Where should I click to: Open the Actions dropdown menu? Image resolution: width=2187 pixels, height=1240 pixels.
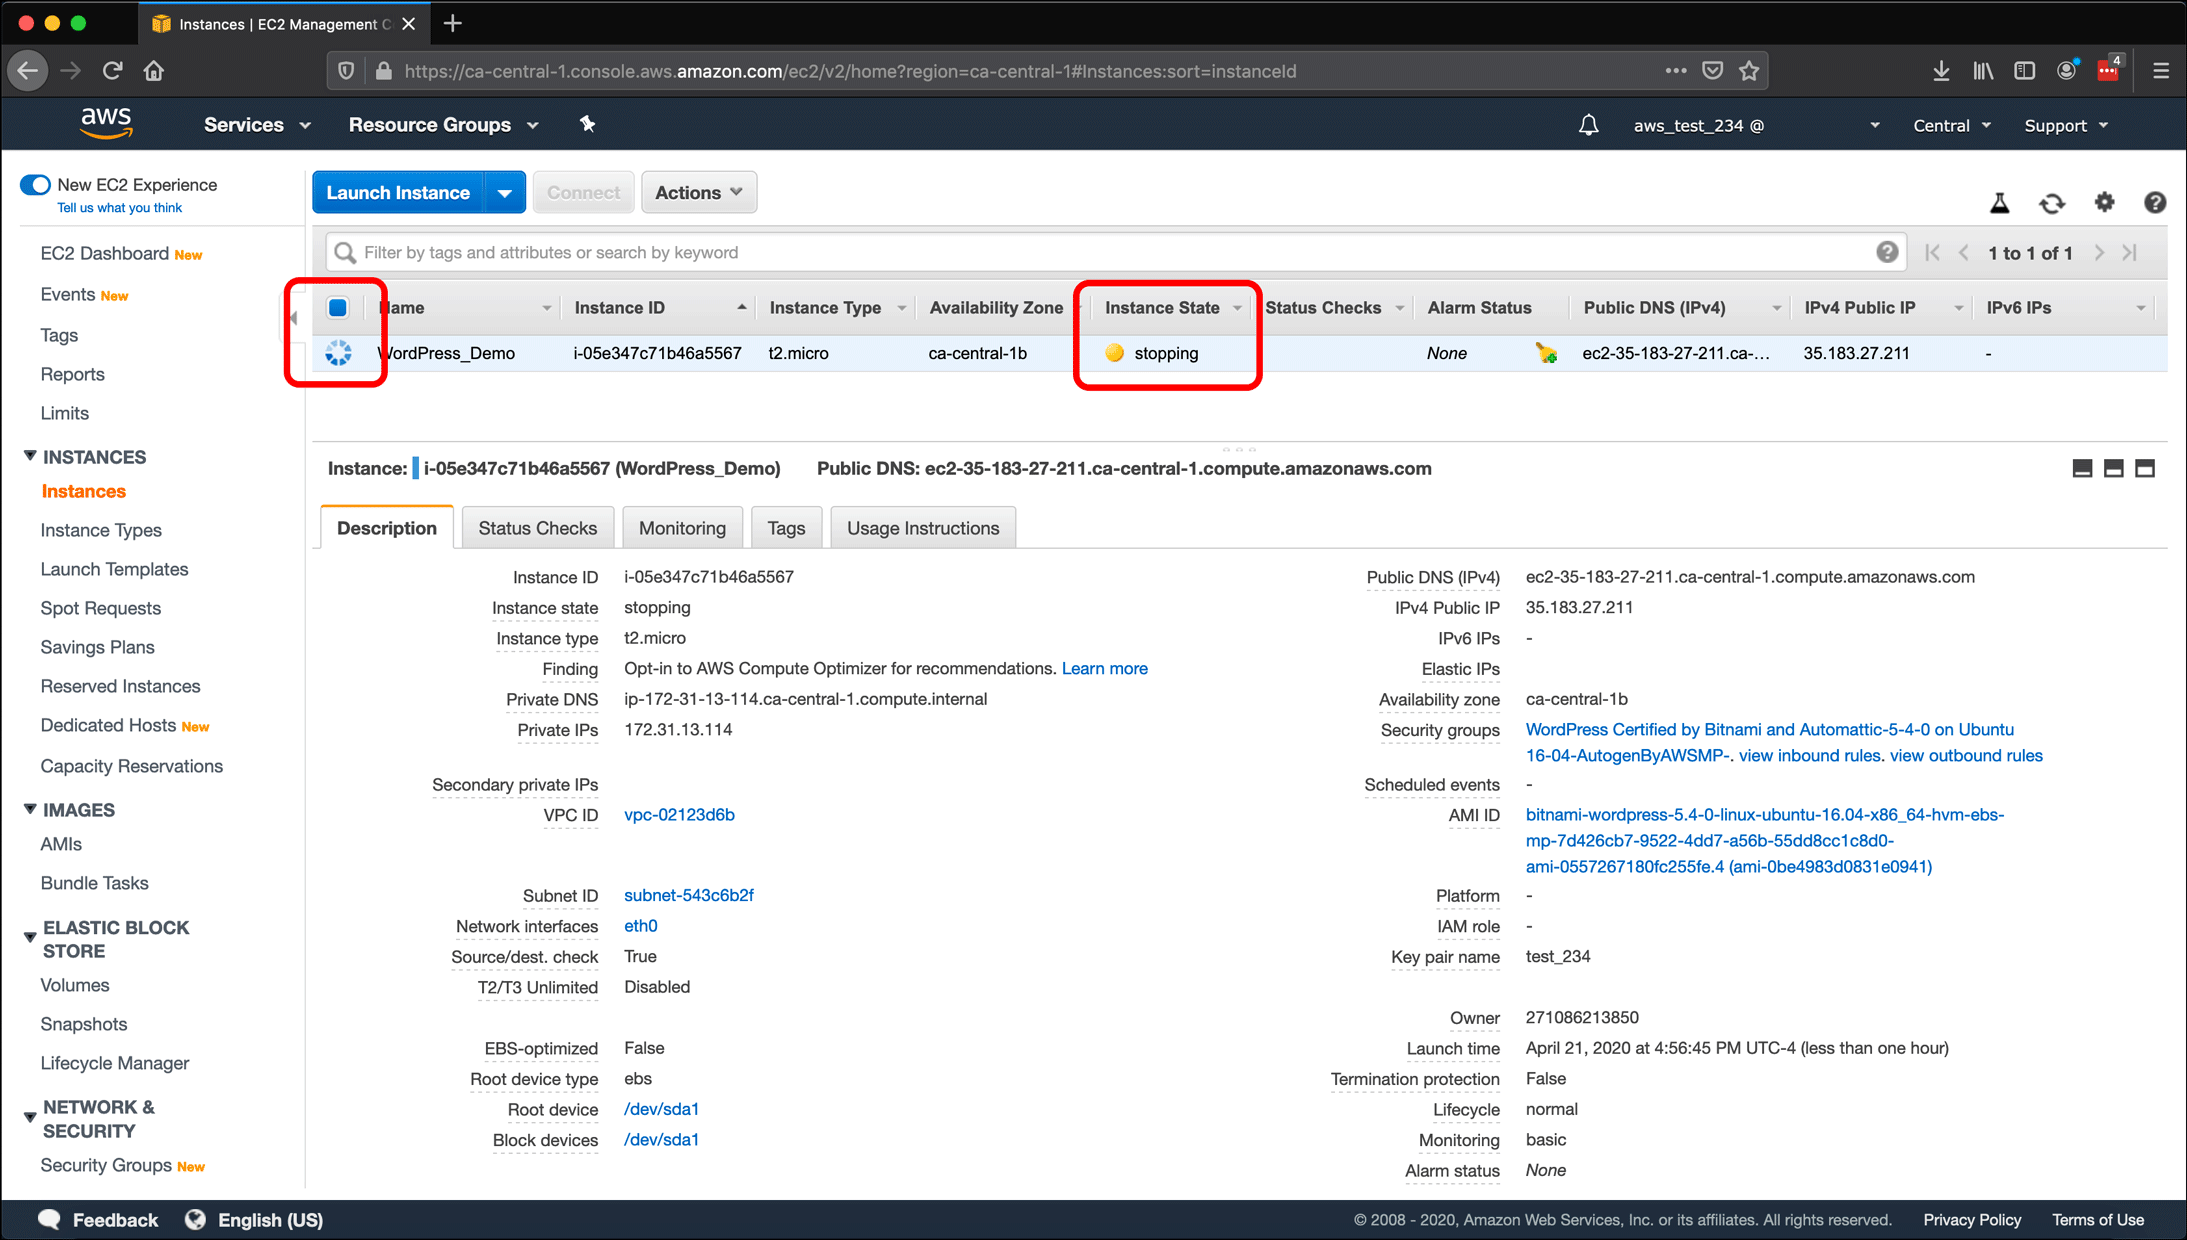coord(699,192)
